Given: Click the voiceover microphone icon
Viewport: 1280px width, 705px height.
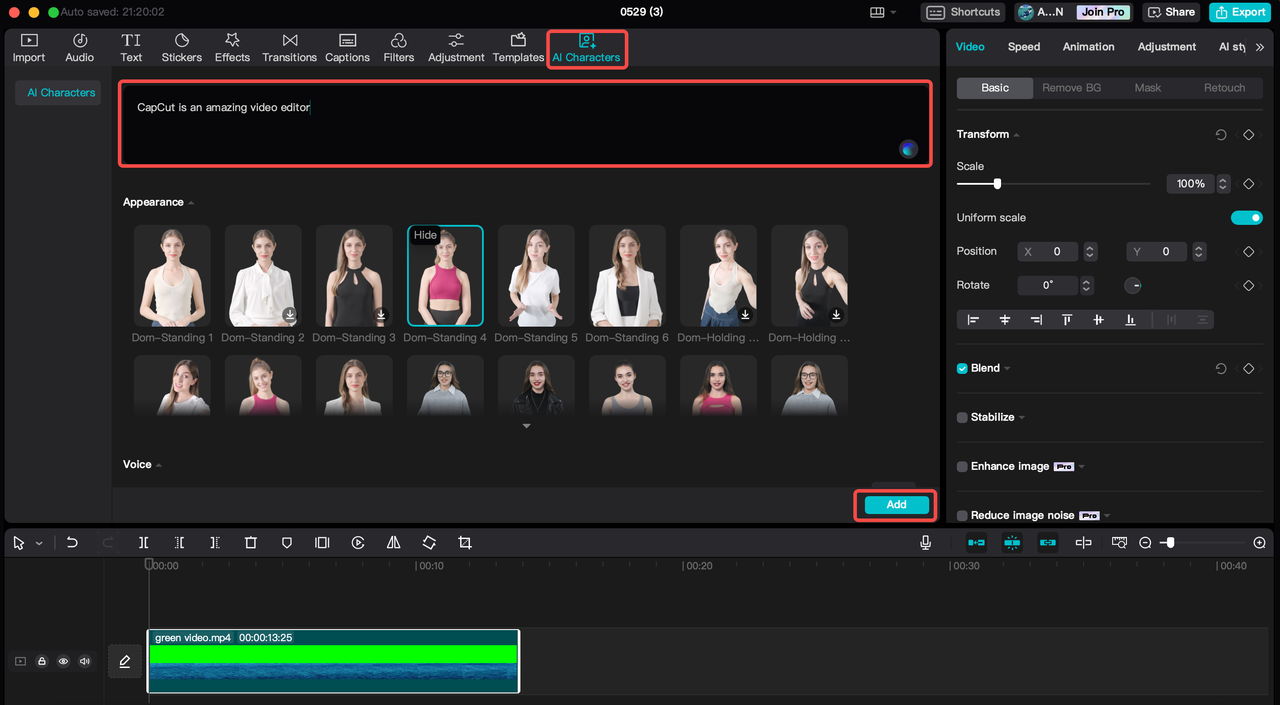Looking at the screenshot, I should click(x=925, y=542).
